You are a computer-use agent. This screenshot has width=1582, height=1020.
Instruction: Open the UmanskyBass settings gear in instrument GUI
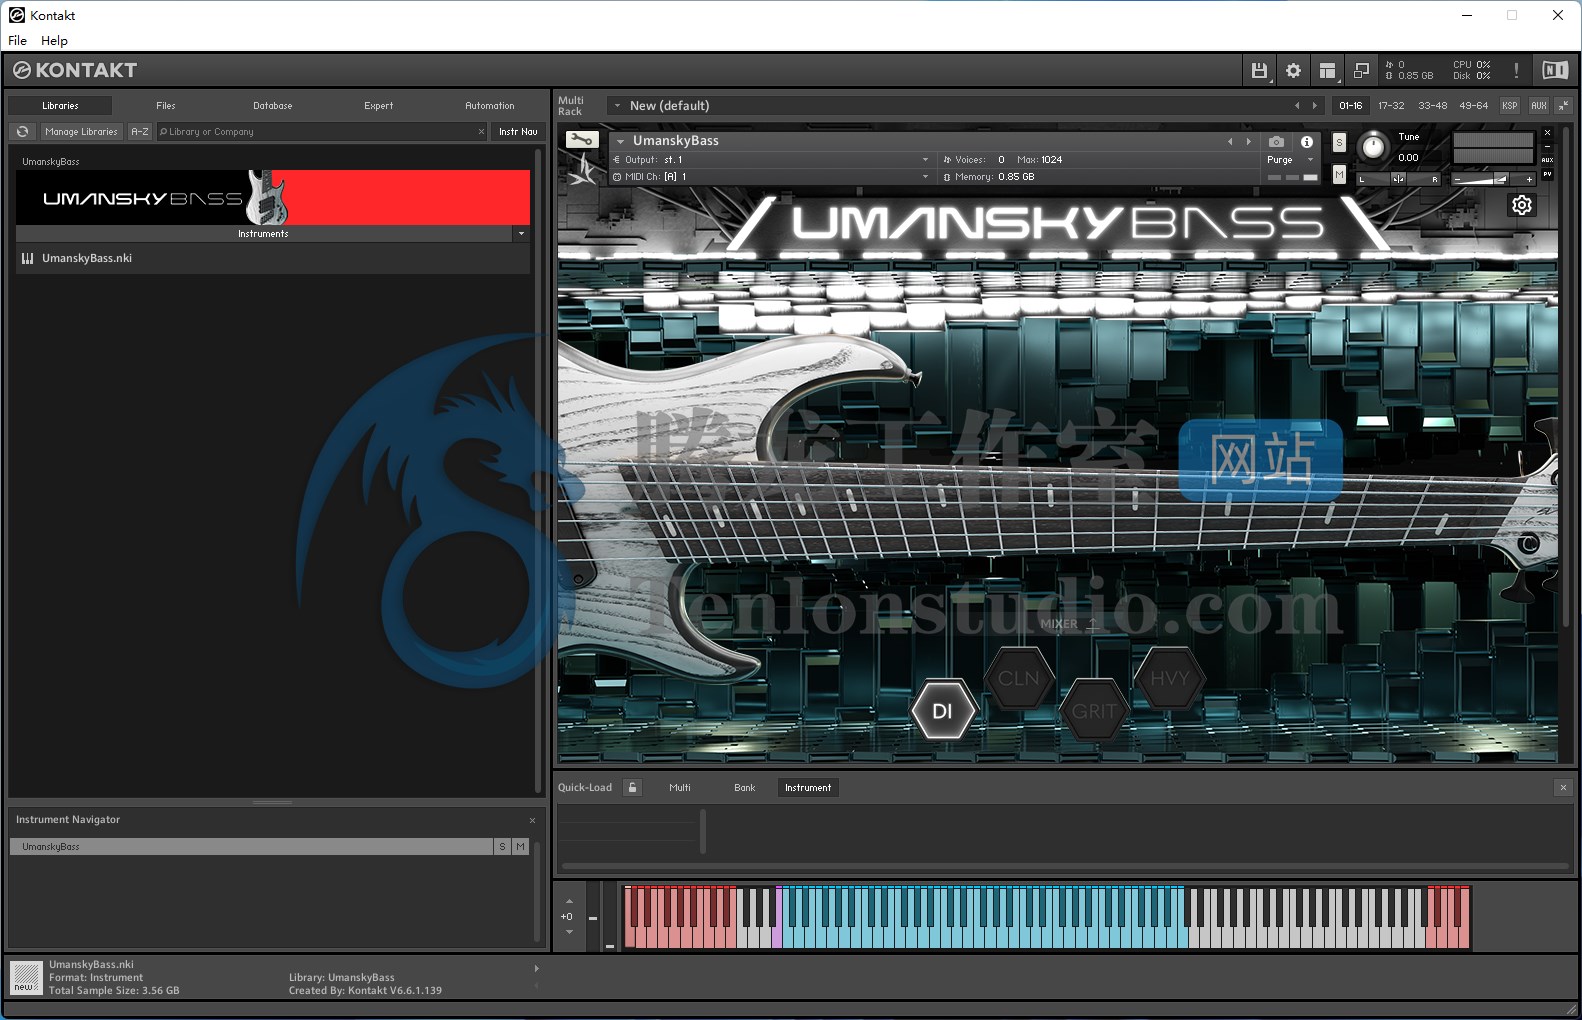tap(1522, 205)
